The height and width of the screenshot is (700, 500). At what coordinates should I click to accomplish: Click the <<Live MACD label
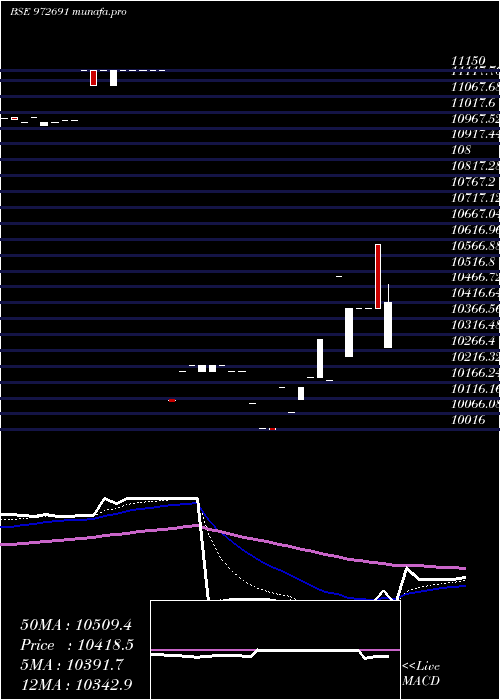click(x=421, y=674)
